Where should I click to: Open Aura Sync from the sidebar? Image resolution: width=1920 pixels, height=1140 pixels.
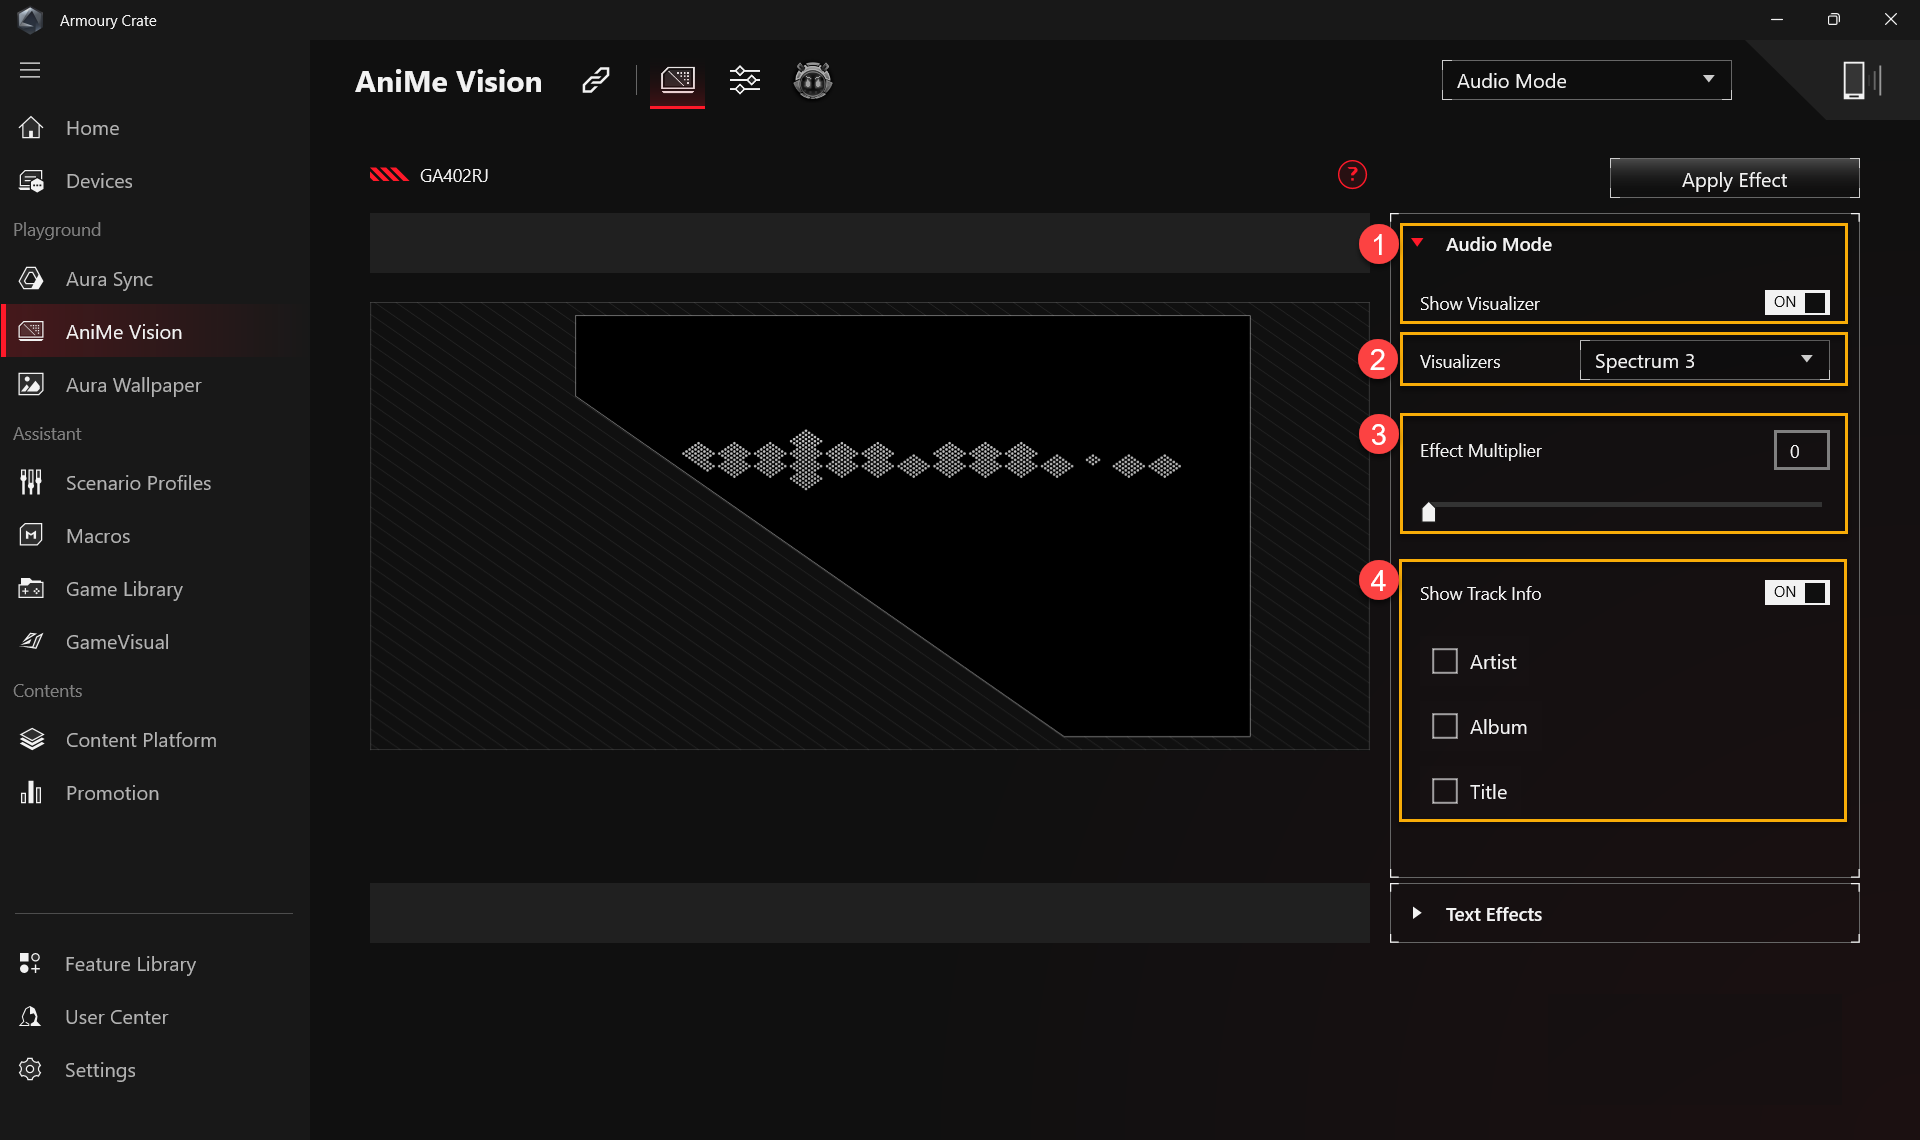[x=109, y=279]
